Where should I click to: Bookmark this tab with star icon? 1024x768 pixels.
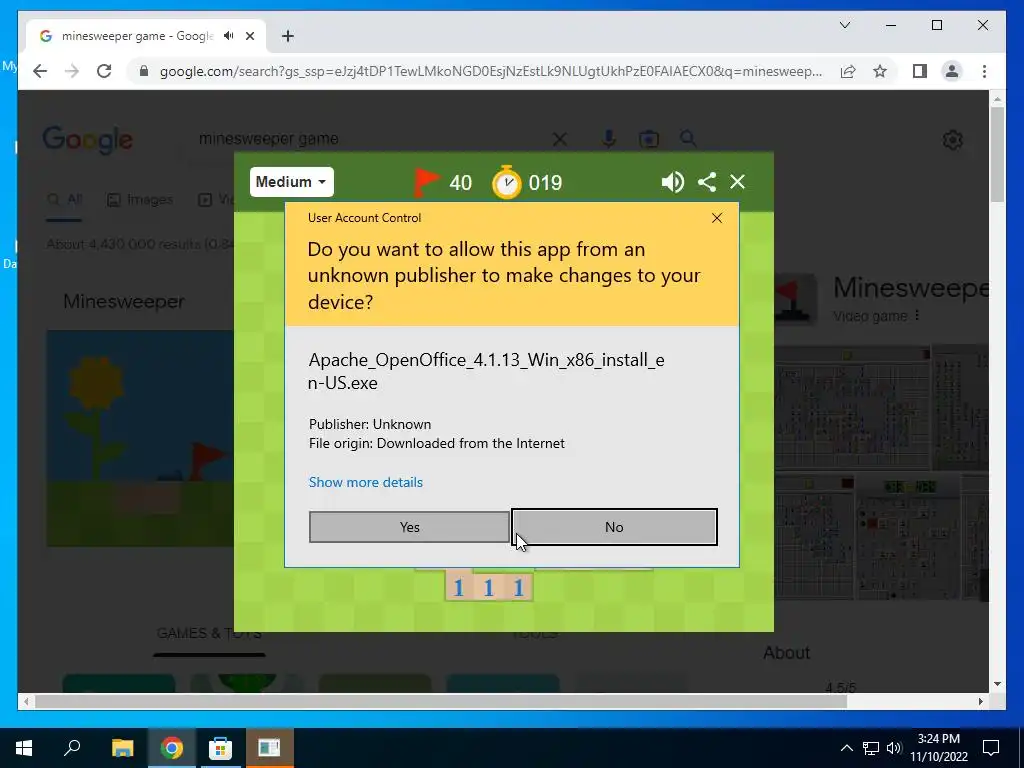[x=880, y=71]
